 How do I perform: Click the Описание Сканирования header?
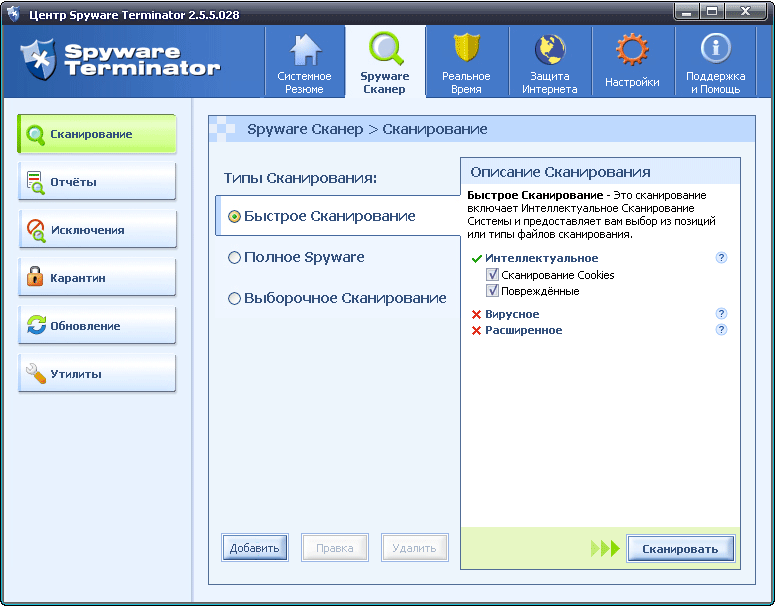560,172
